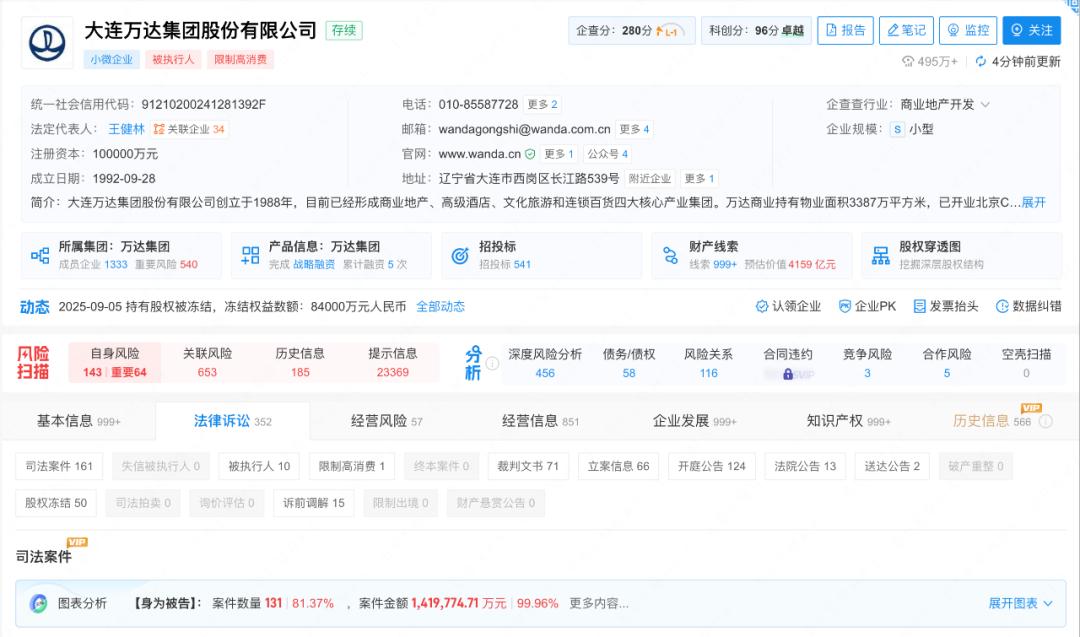Click the verified shield icon by www.wanda.cn
Image resolution: width=1080 pixels, height=637 pixels.
coord(530,154)
